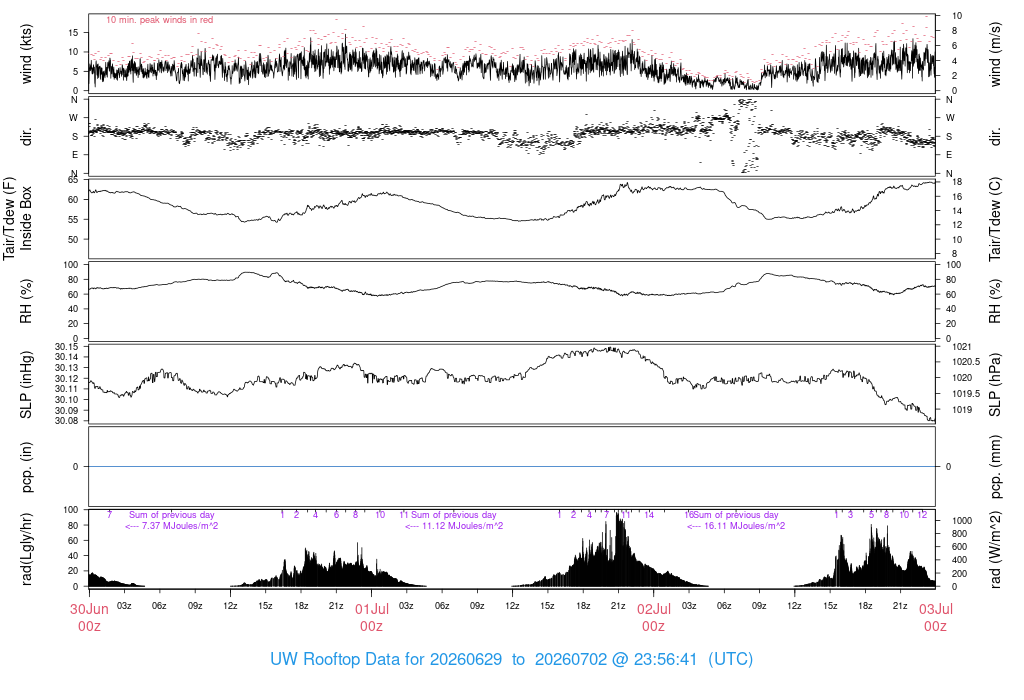
Task: Select the "rad(Lgly/hr)" axis label
Action: [26, 549]
